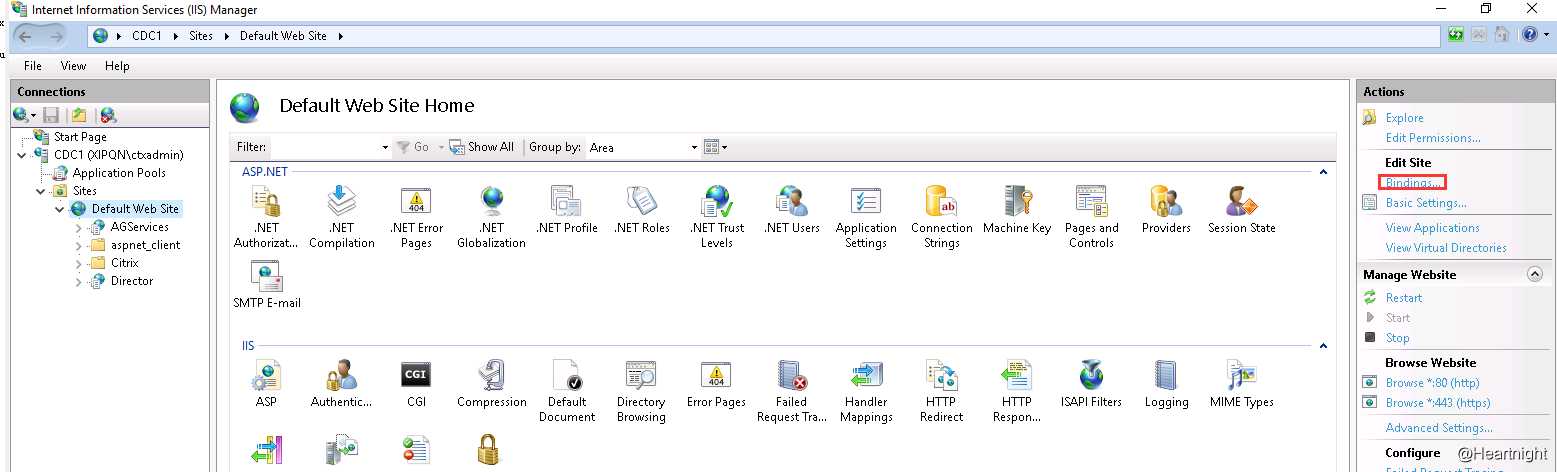This screenshot has width=1557, height=472.
Task: Restart the website
Action: (x=1403, y=298)
